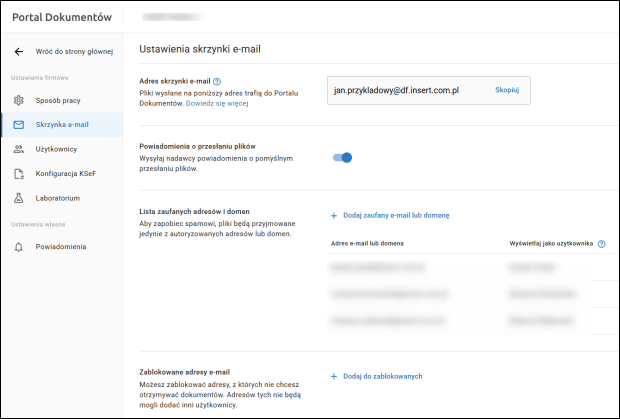The height and width of the screenshot is (419, 620).
Task: Click the Konfiguracja KSeF document icon
Action: (18, 174)
